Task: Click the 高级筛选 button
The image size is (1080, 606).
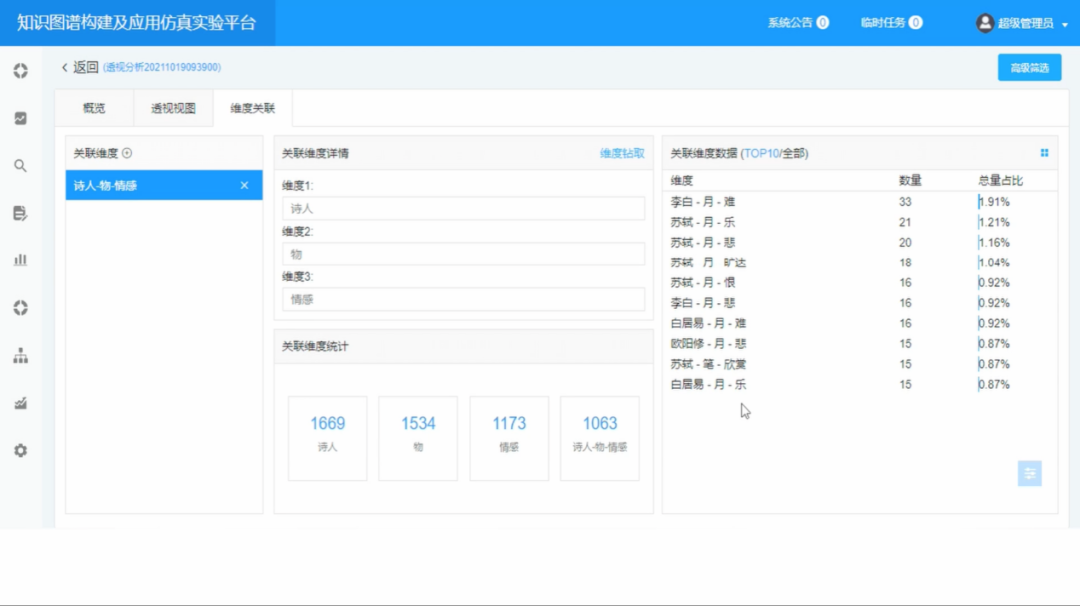Action: tap(1029, 67)
